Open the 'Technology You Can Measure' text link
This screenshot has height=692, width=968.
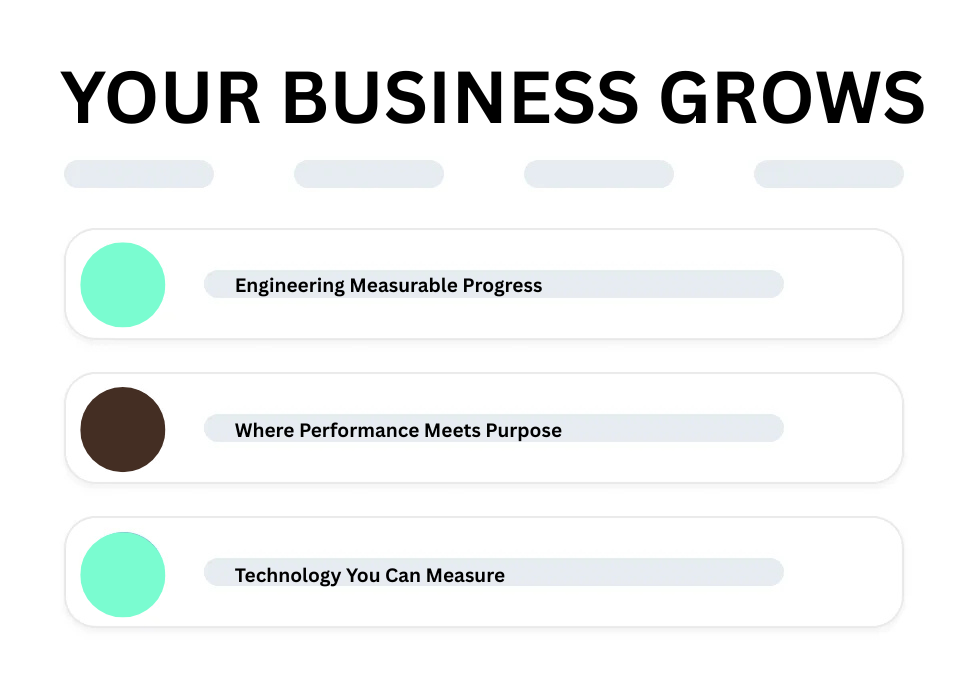369,575
